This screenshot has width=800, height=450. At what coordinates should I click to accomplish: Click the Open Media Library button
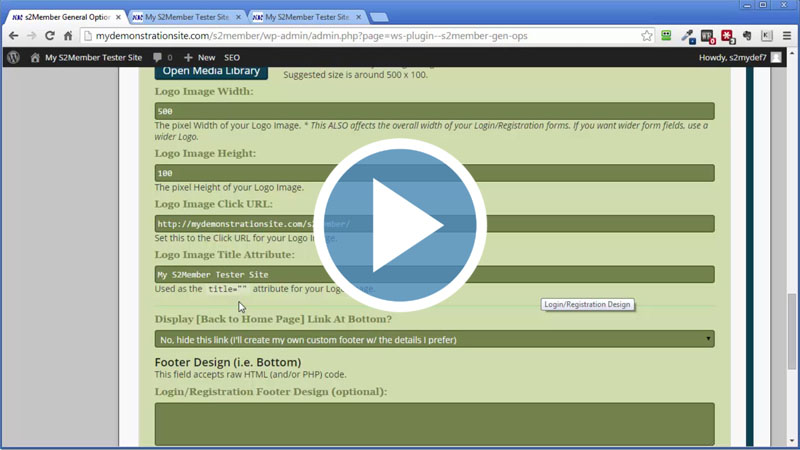click(211, 70)
